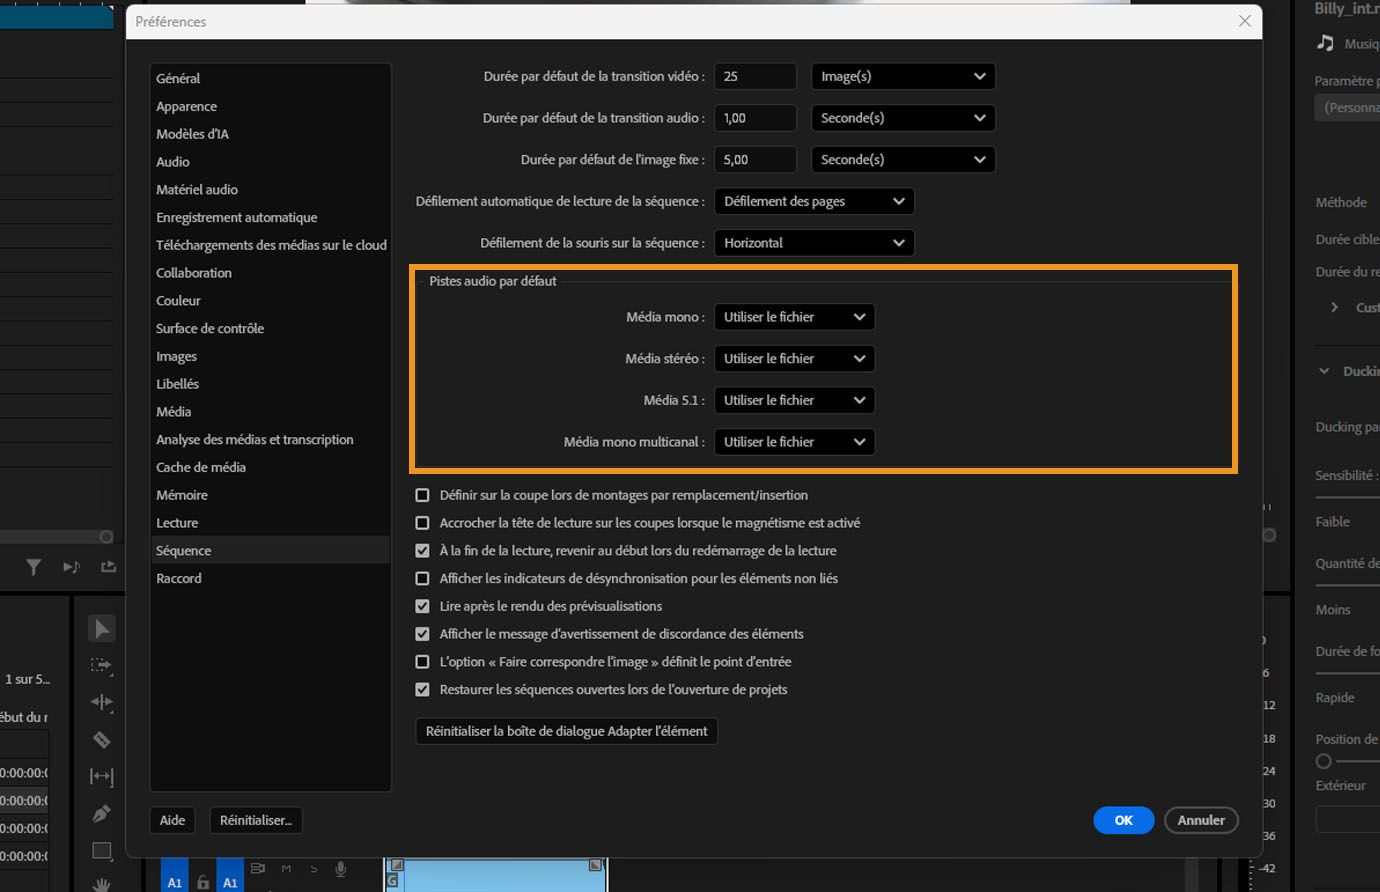Open the 'Lecture' preferences category
The width and height of the screenshot is (1380, 892).
[177, 522]
